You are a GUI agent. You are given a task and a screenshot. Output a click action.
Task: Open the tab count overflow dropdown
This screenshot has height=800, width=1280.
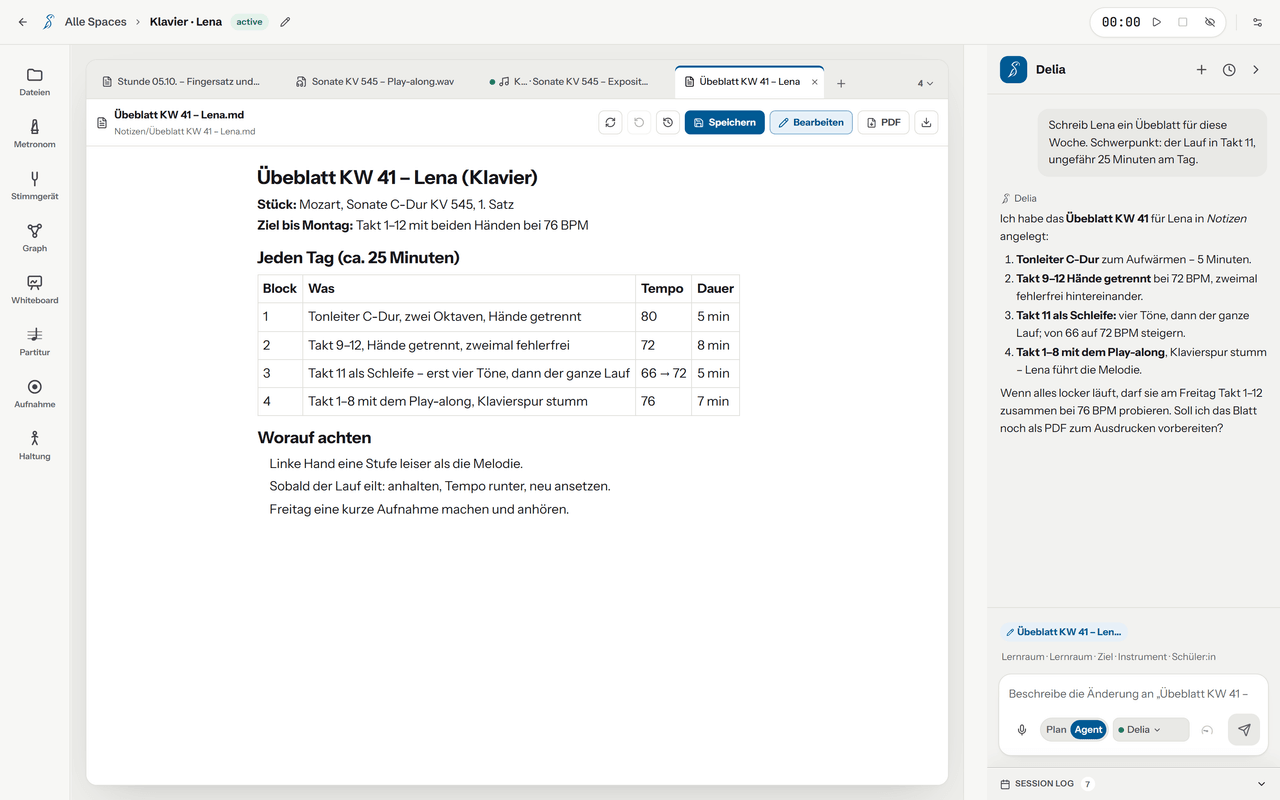point(925,84)
